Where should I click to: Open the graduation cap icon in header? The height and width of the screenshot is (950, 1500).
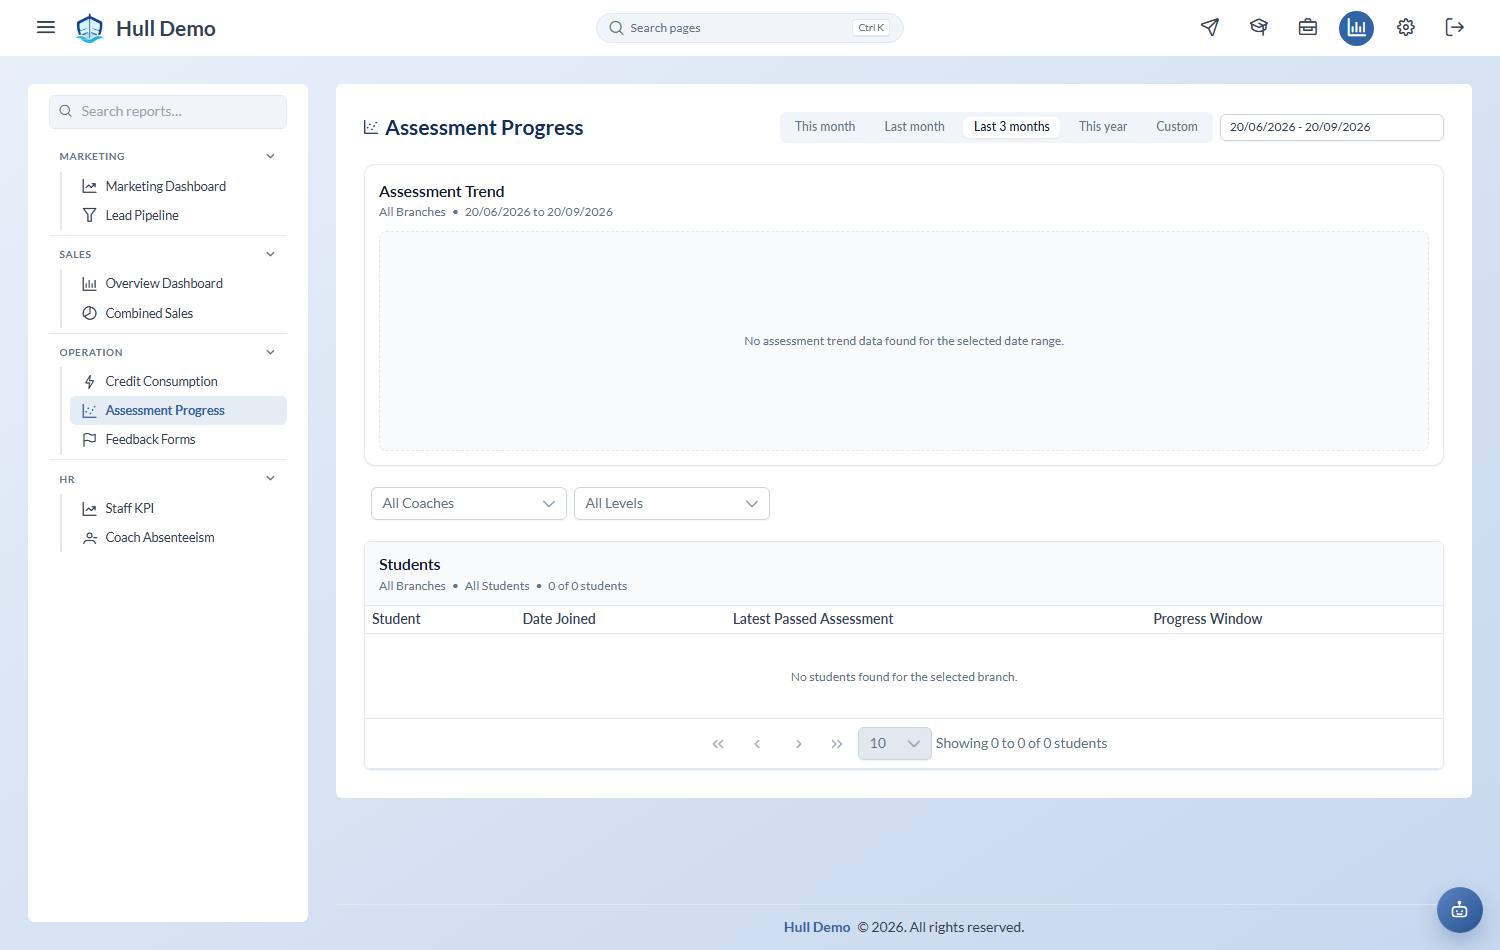1259,27
